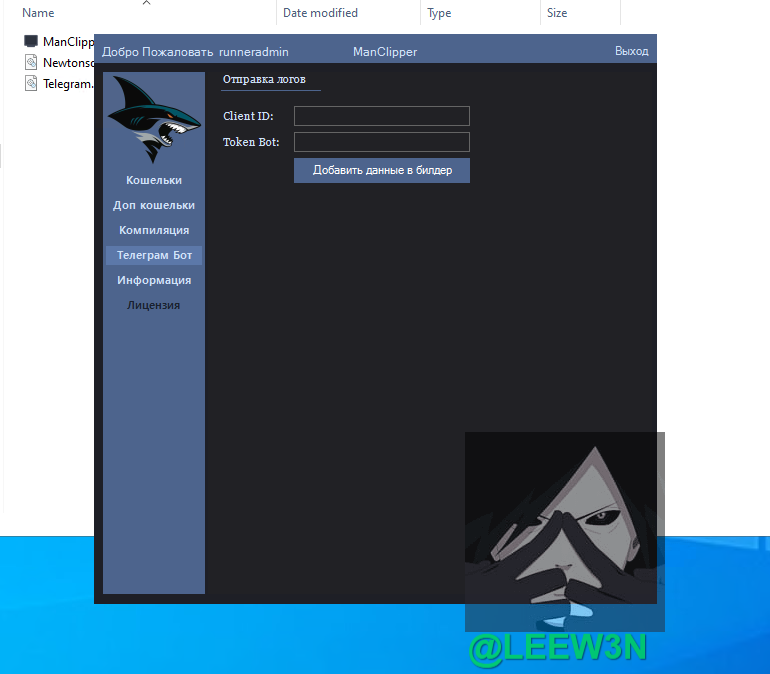Click the shark logo in the sidebar
The height and width of the screenshot is (674, 770).
click(x=153, y=118)
